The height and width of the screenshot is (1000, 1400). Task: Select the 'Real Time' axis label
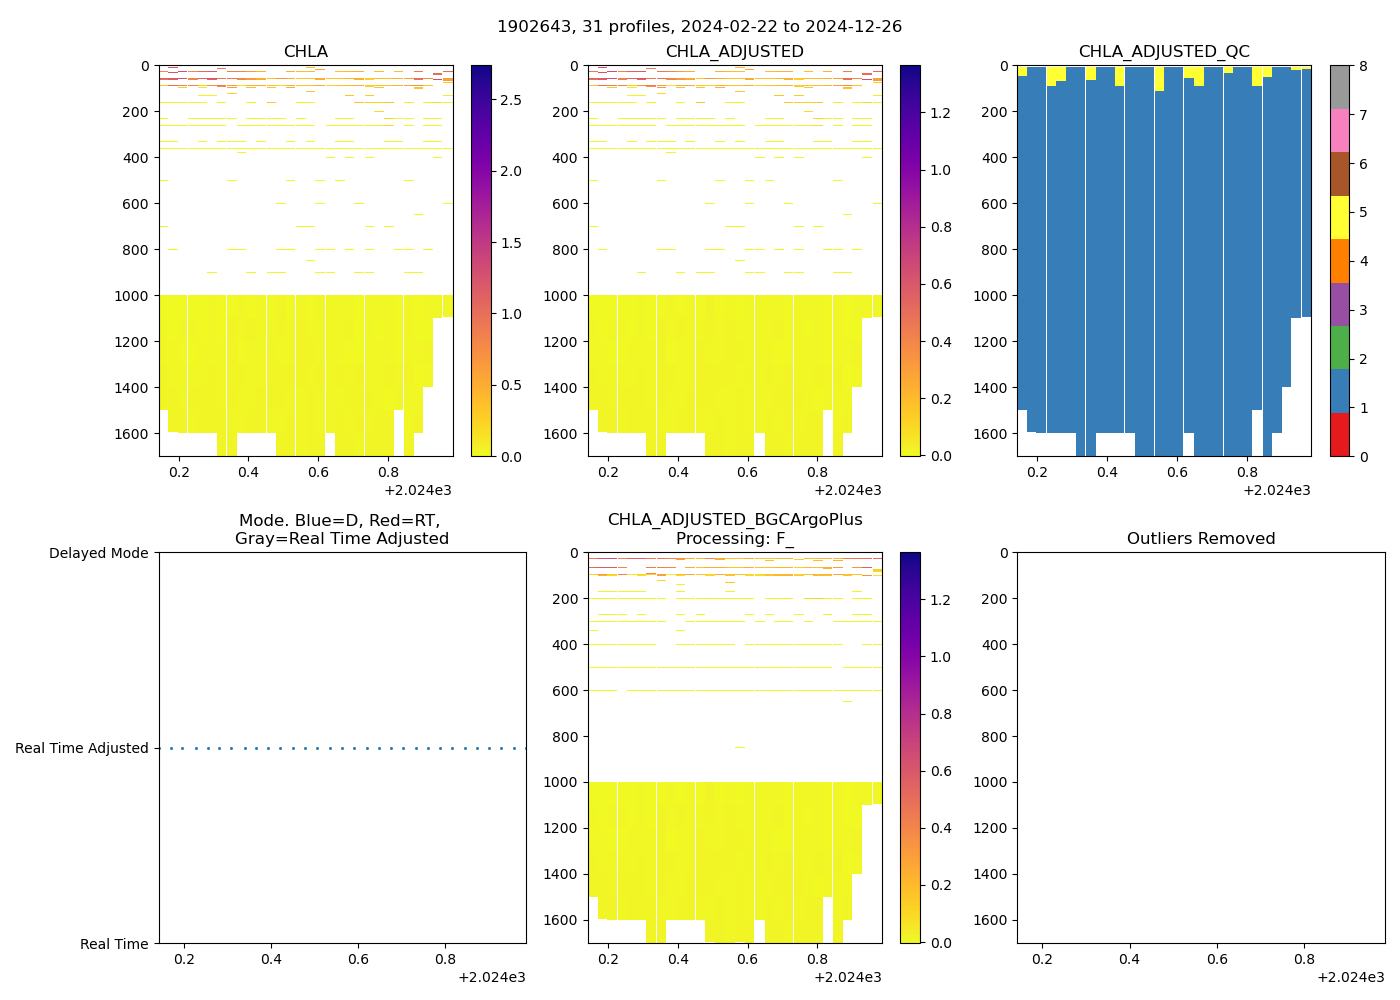[x=114, y=944]
